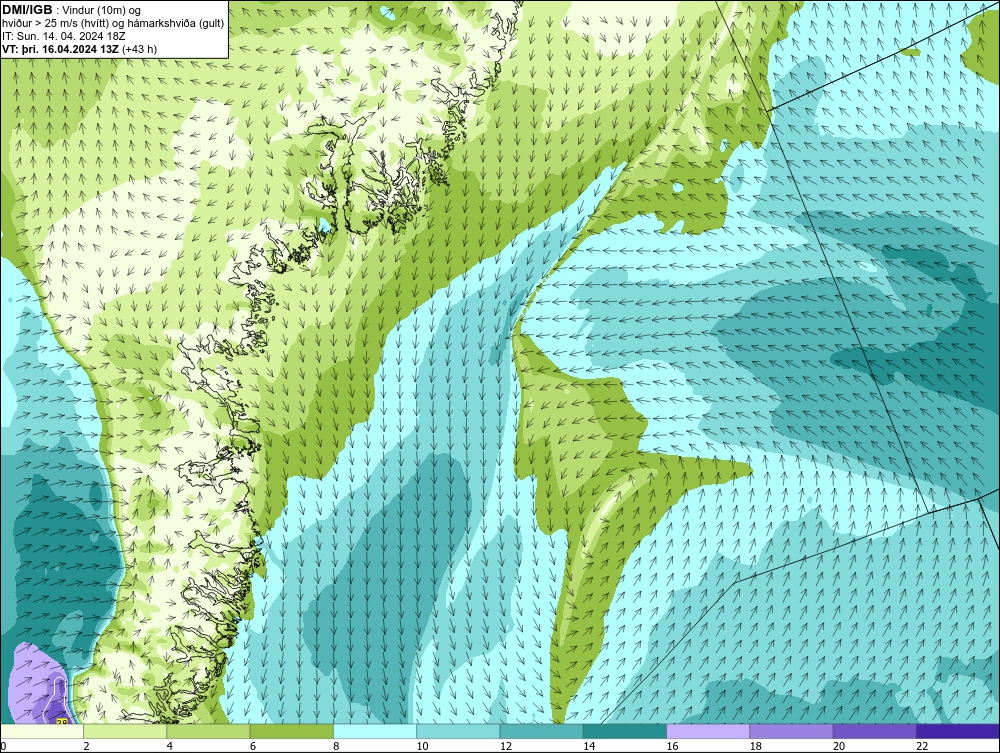Click the '(+43 h)' forecast offset text
Screen dimensions: 1000x753
tap(138, 48)
